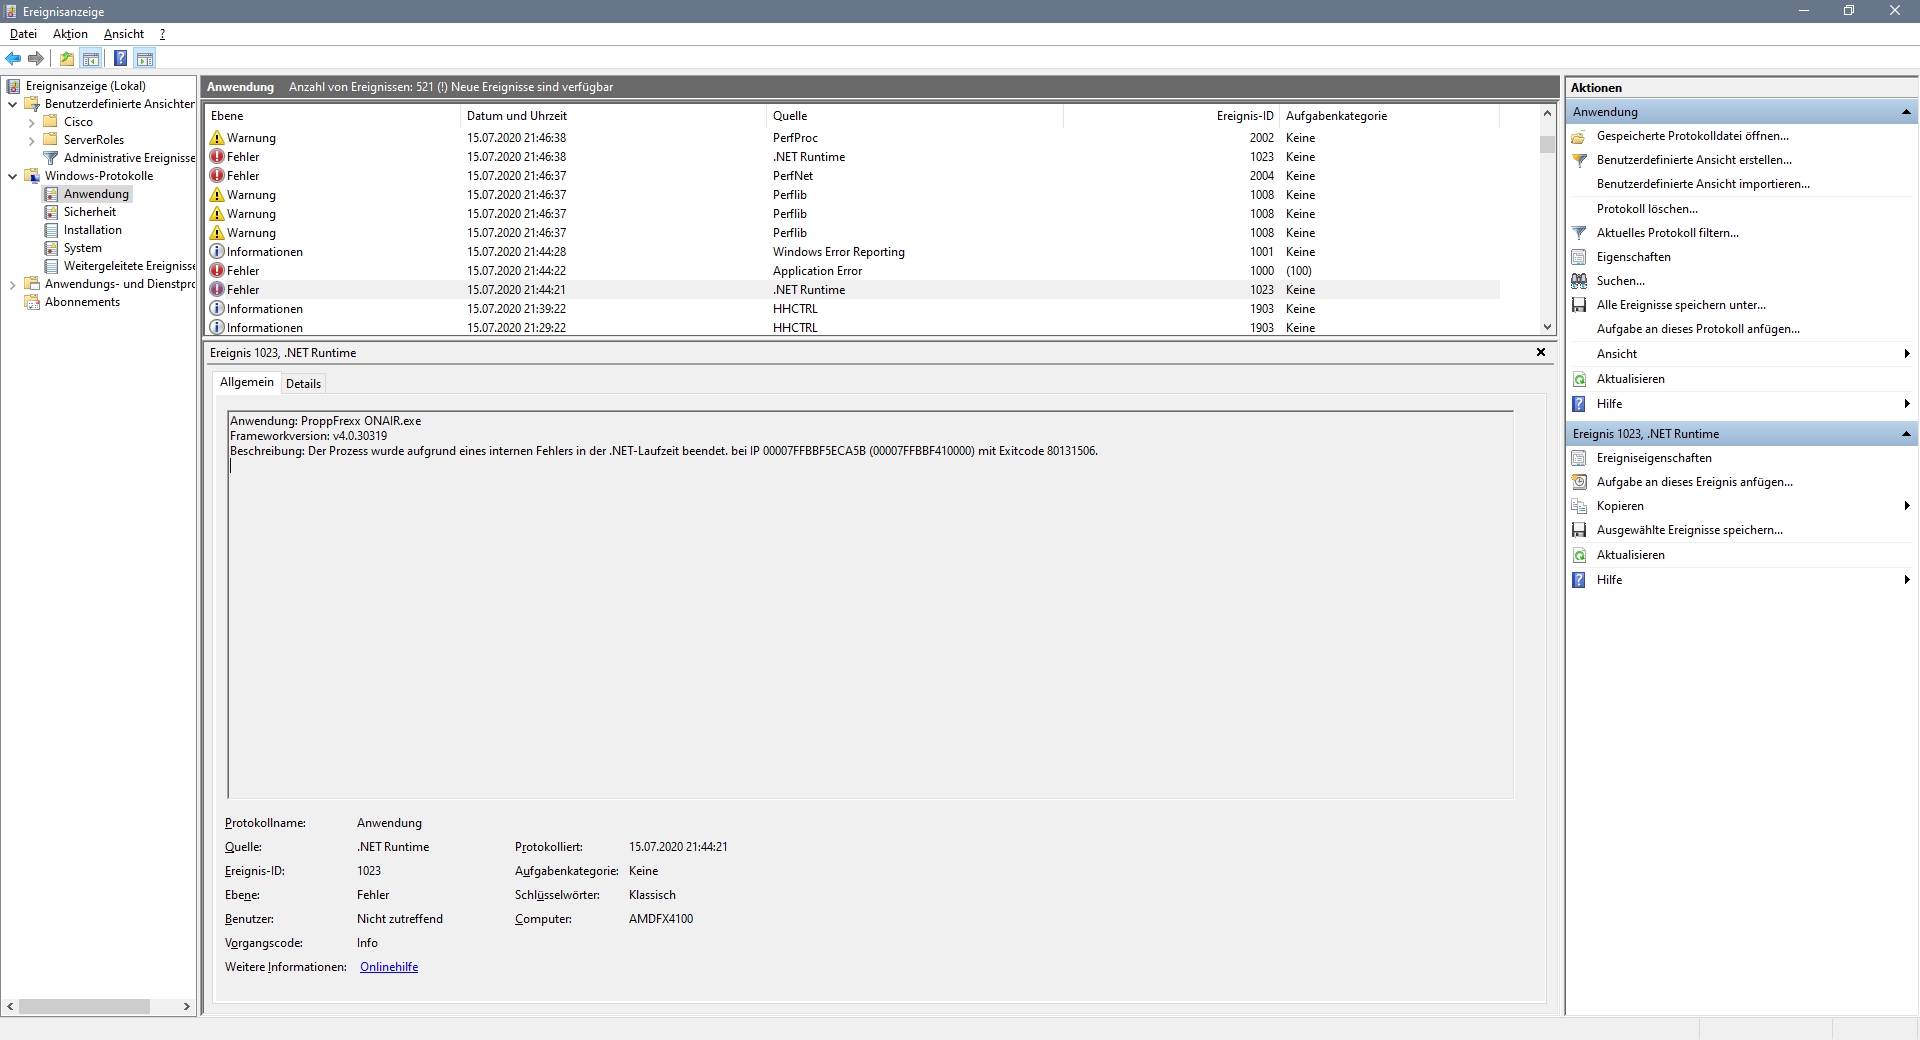Click the back arrow toolbar button
Viewport: 1920px width, 1040px height.
click(x=13, y=58)
